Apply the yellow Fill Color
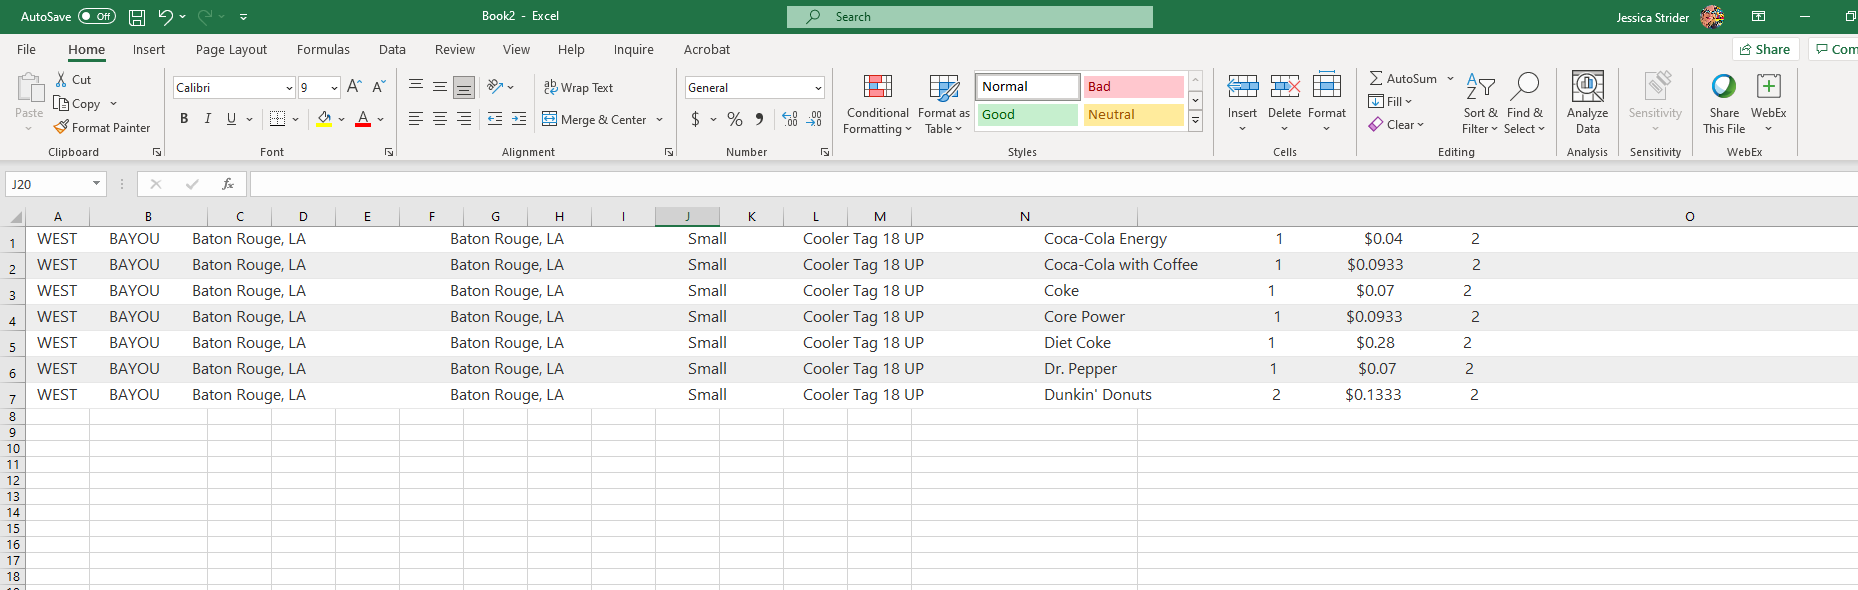Screen dimensions: 1858x590 coord(324,119)
